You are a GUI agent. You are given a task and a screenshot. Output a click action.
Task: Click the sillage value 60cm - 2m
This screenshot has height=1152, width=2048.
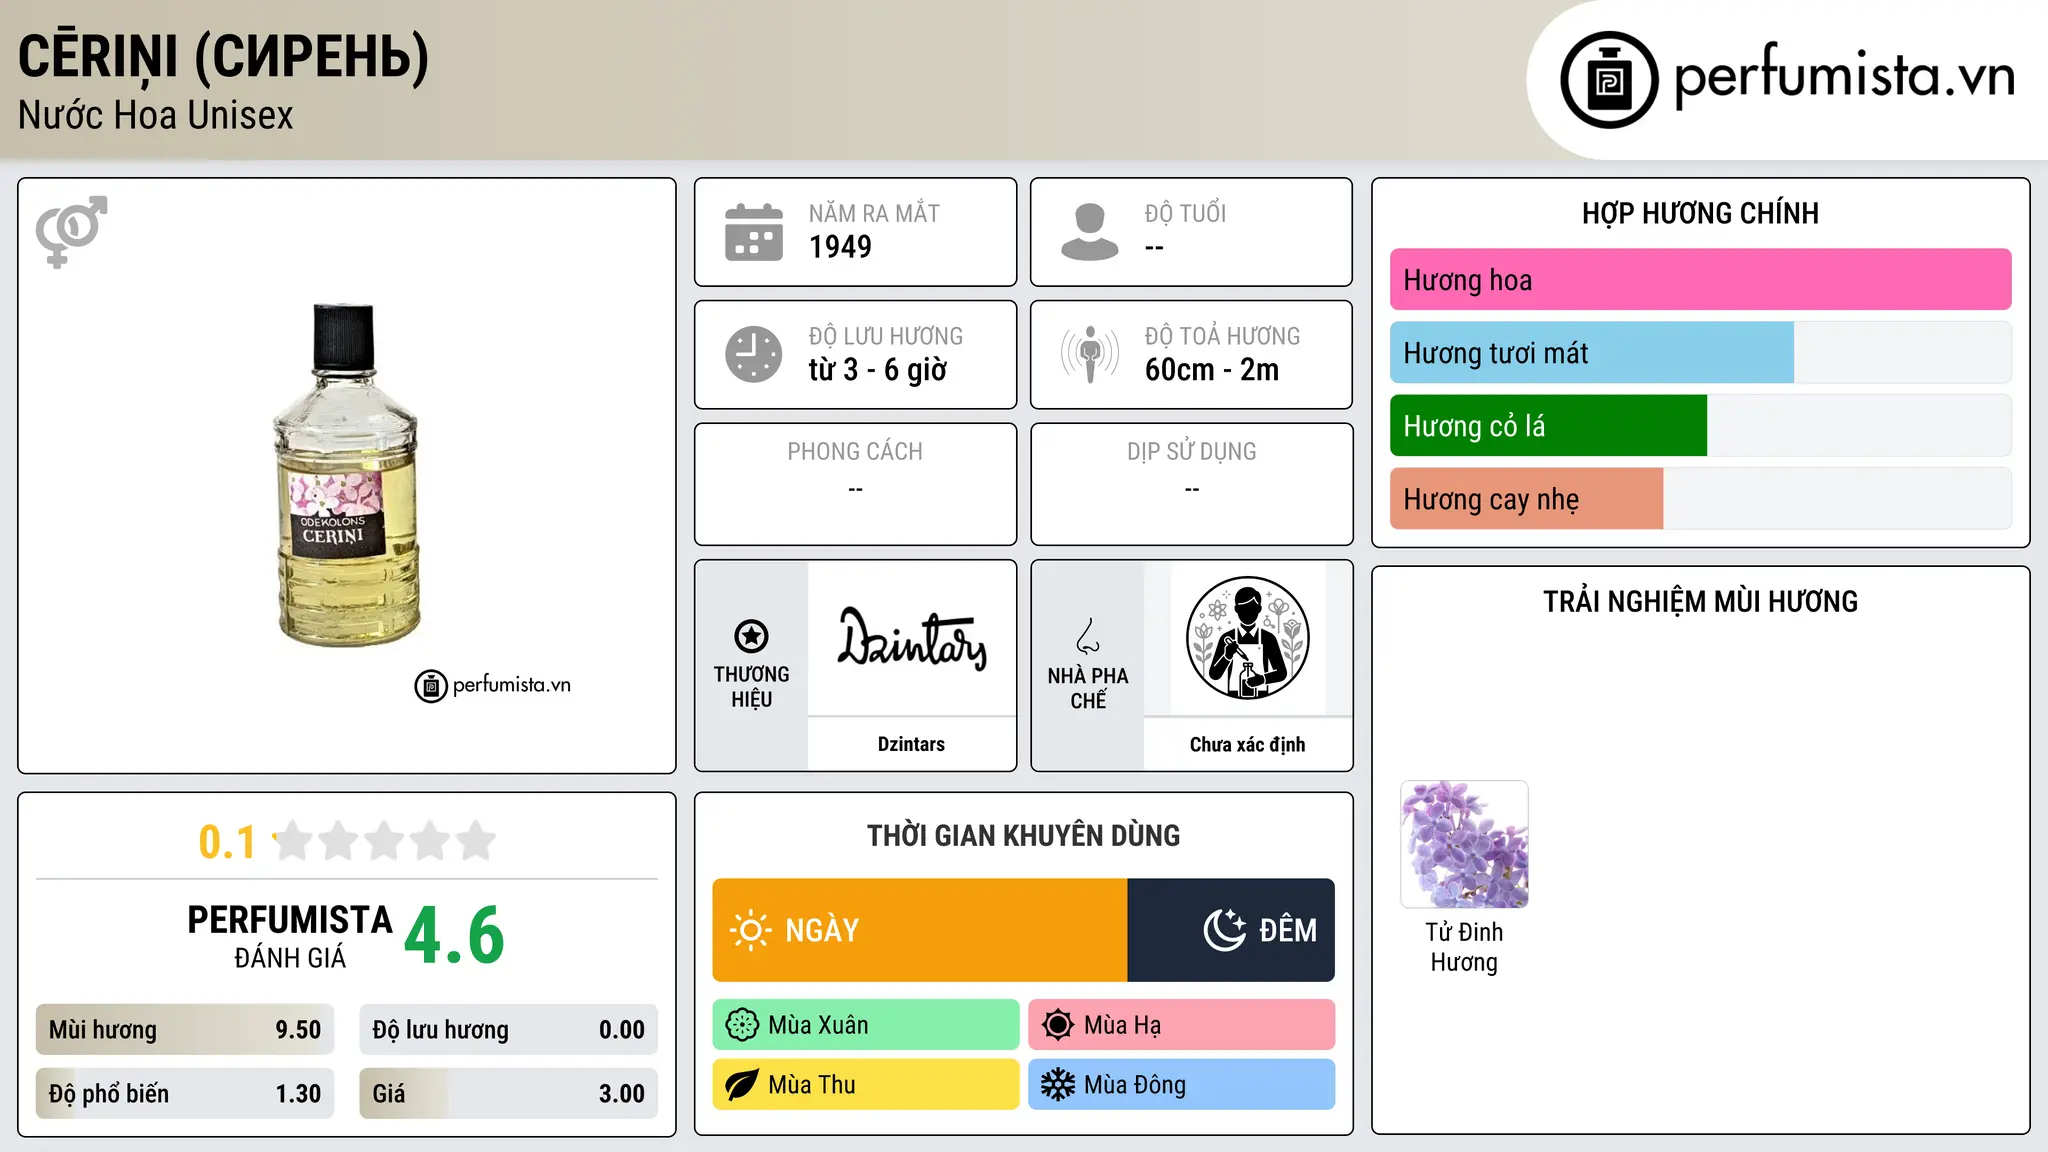[1212, 370]
